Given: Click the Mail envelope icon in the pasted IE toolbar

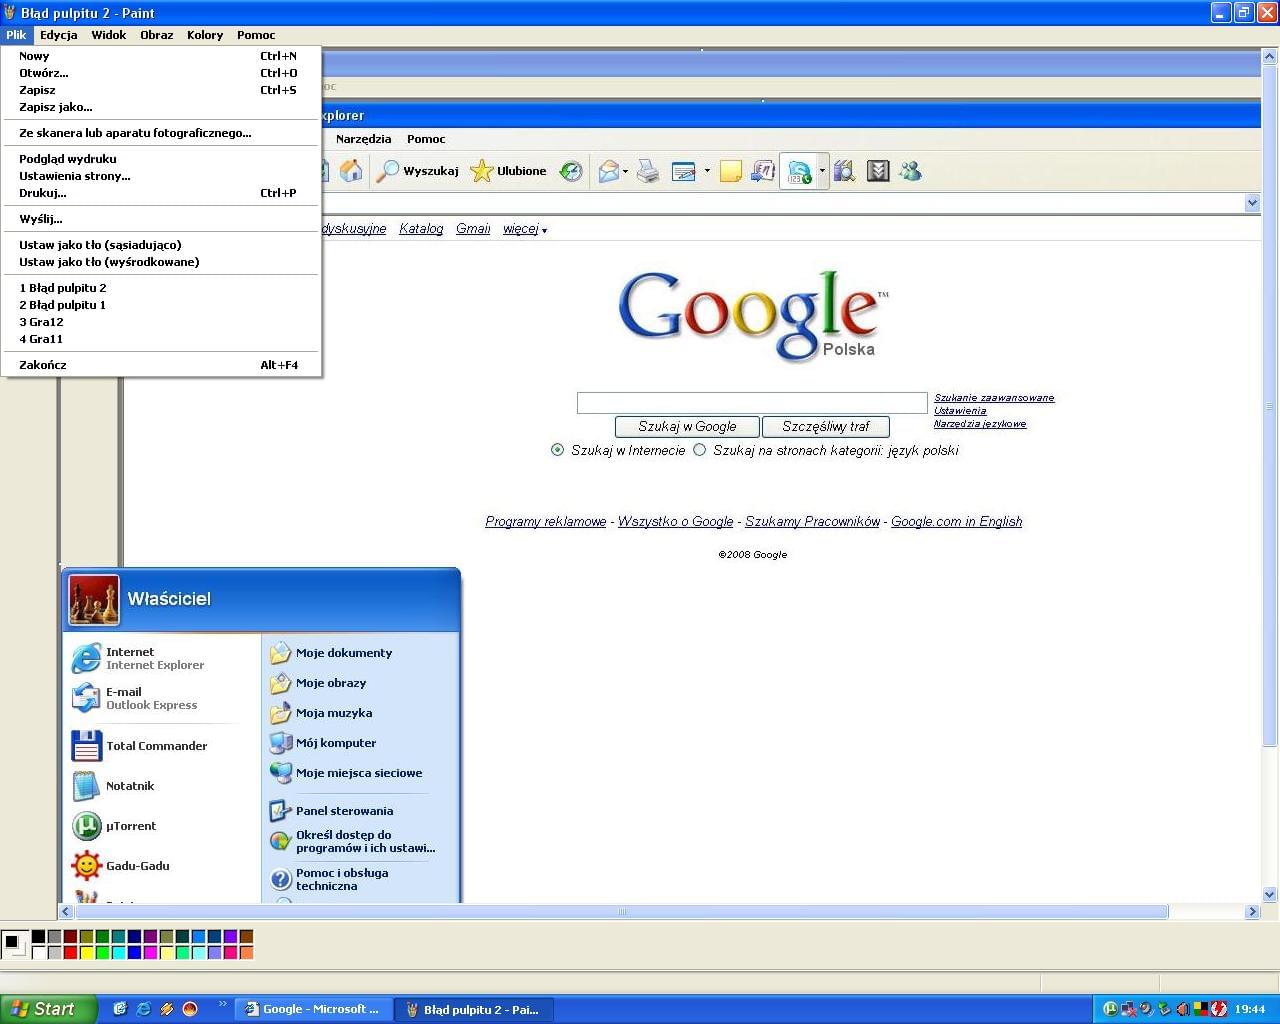Looking at the screenshot, I should click(x=608, y=171).
